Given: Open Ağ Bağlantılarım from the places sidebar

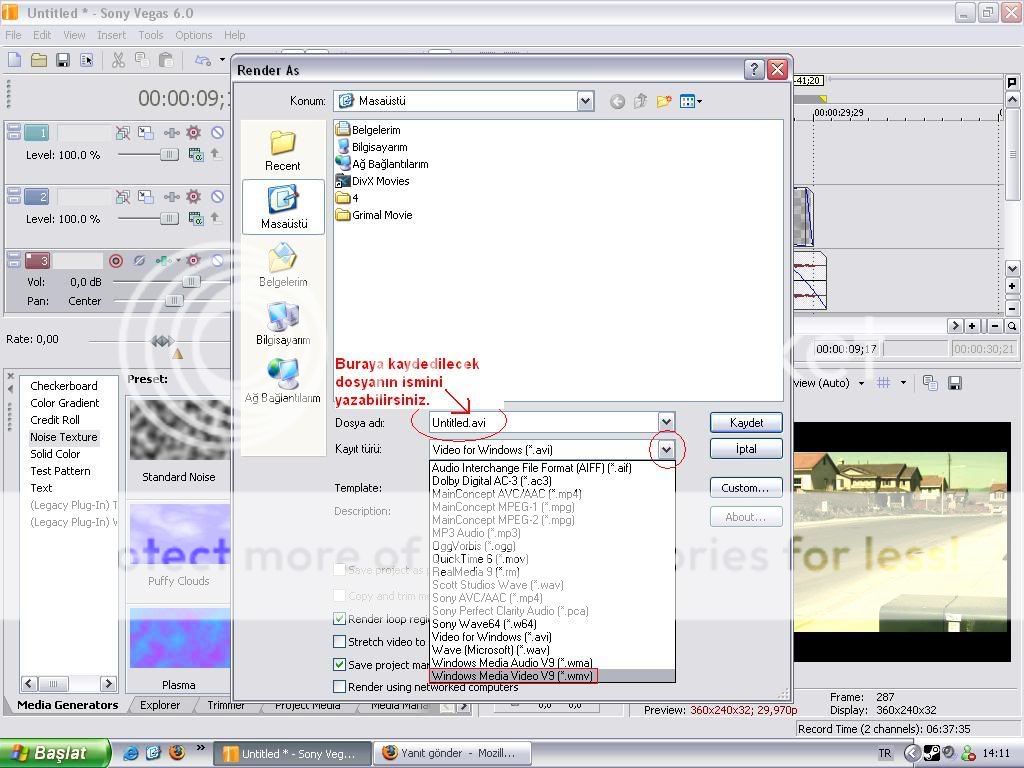Looking at the screenshot, I should (x=283, y=381).
